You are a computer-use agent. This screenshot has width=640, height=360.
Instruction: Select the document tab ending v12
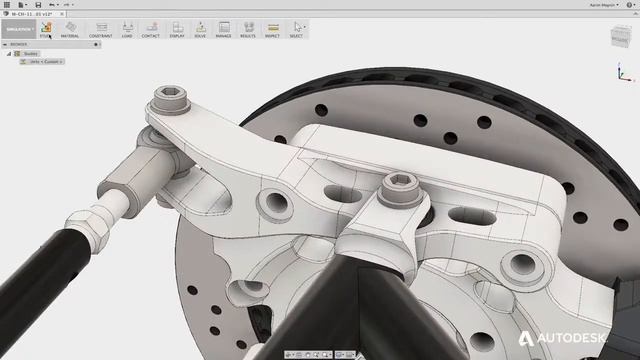click(32, 14)
